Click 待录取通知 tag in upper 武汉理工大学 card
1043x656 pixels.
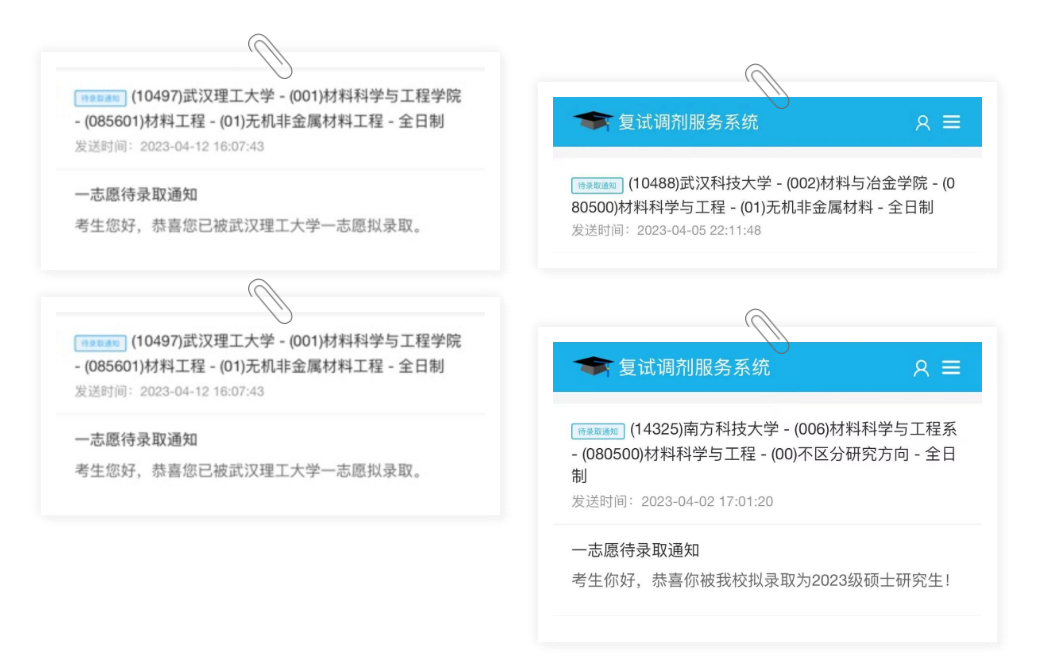[100, 98]
